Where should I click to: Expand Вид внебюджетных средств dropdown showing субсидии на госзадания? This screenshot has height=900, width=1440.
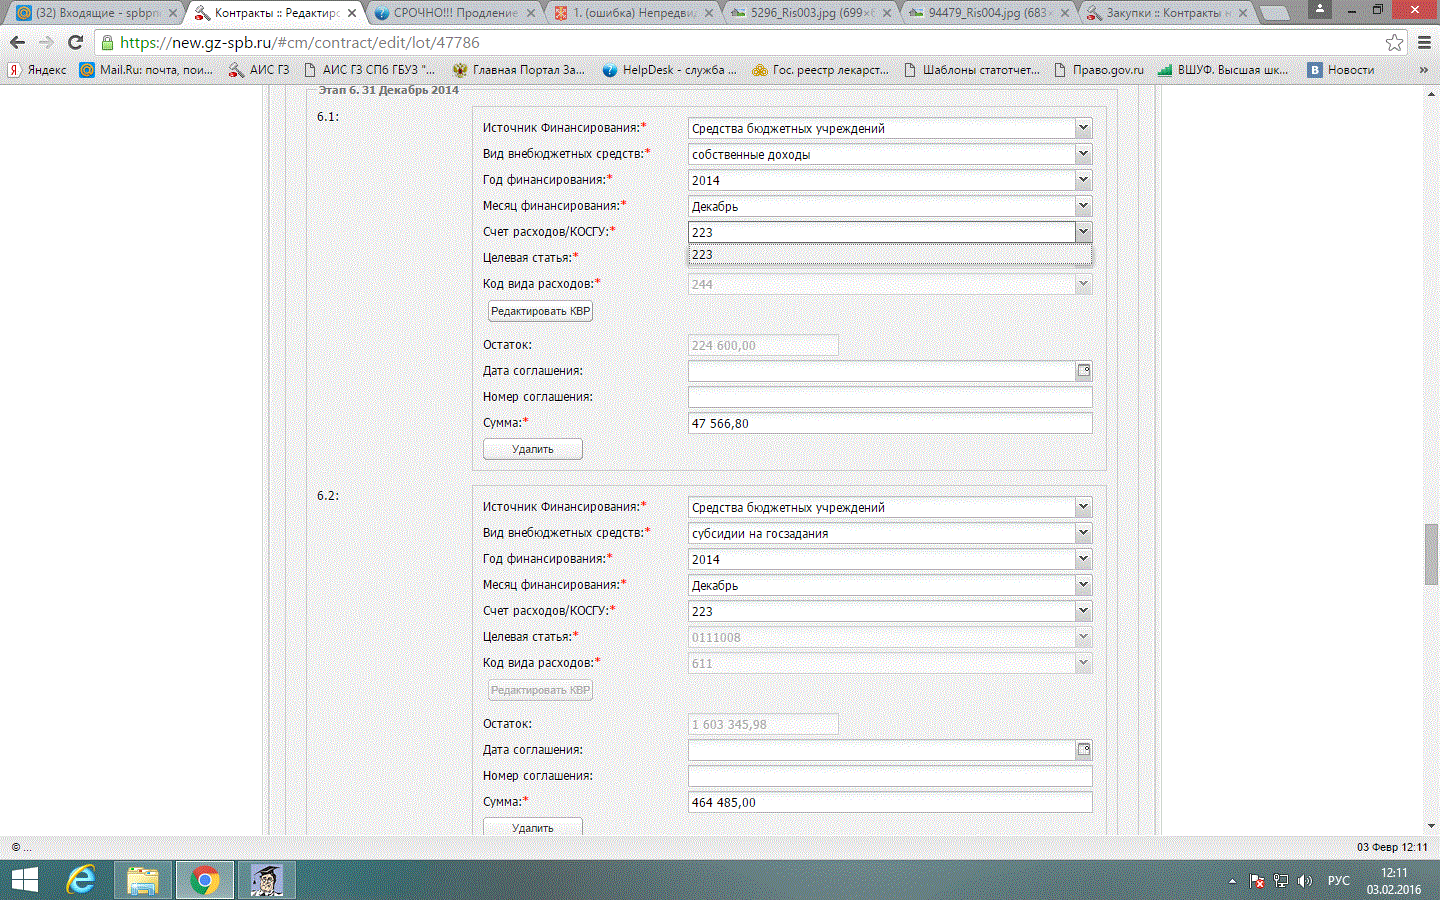pos(1083,533)
